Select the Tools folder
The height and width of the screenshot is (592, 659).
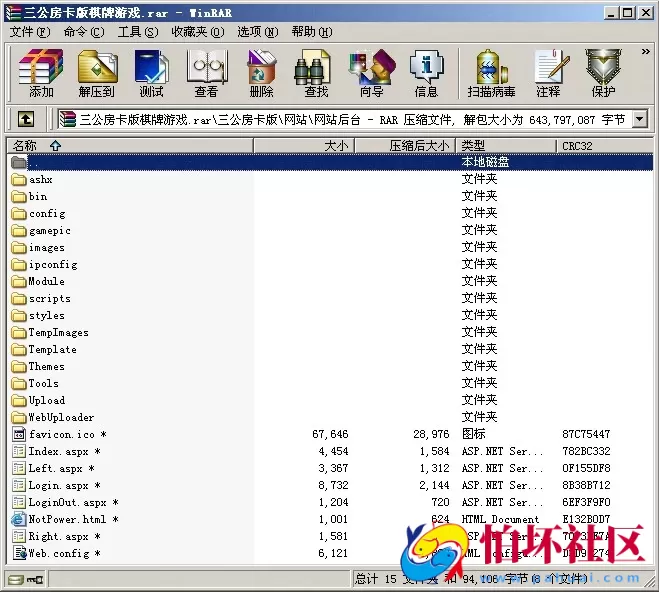click(35, 383)
